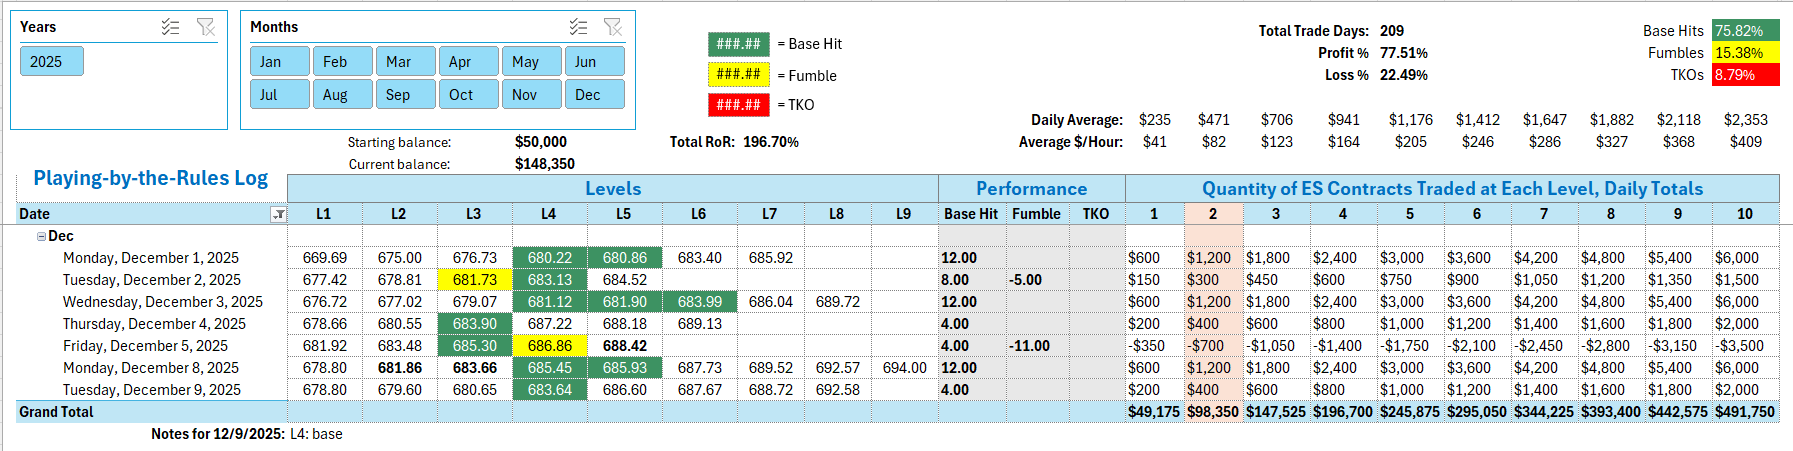Clear the filter on the Years slicer
Screen dimensions: 1793x451
(x=206, y=27)
